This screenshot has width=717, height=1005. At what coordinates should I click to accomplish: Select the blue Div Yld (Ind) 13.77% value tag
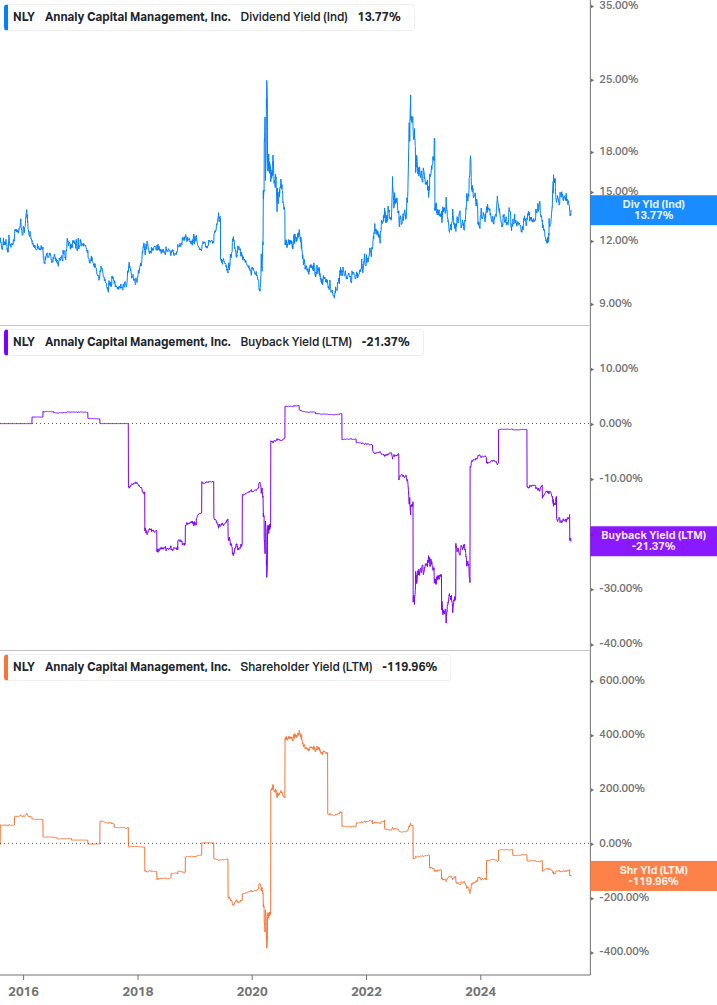tap(654, 210)
